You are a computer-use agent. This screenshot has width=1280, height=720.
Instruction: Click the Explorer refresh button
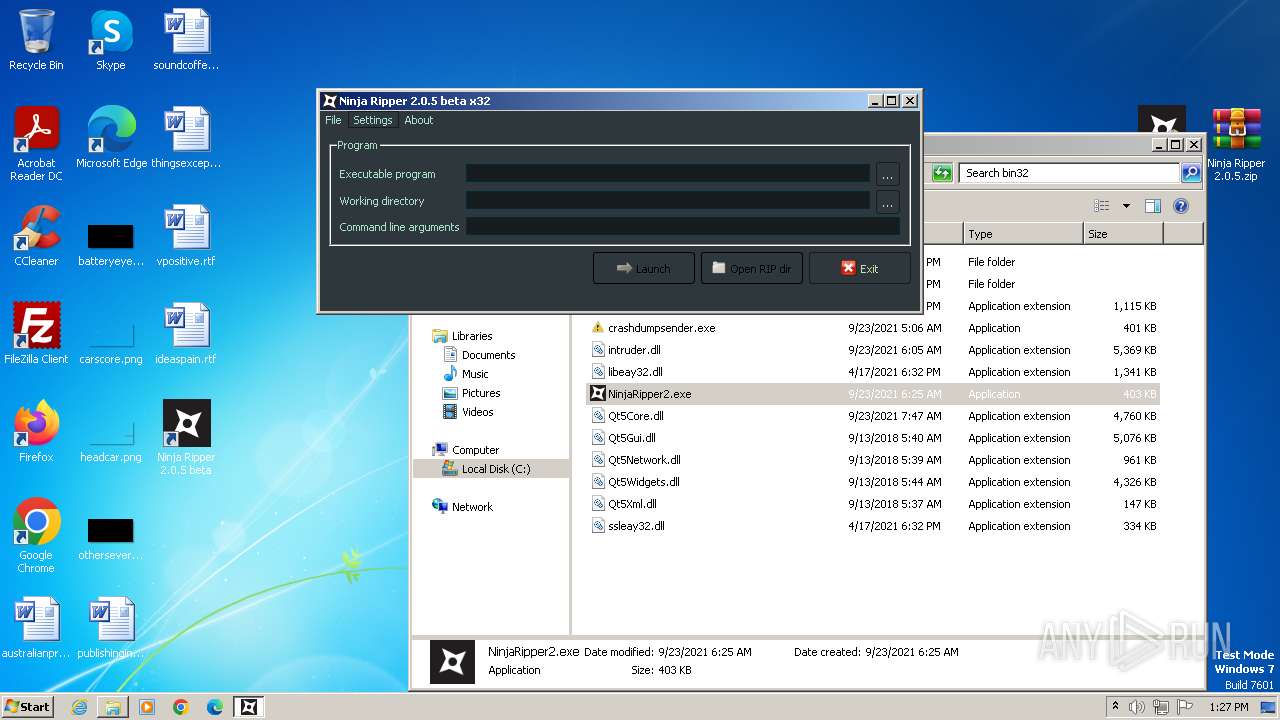coord(942,173)
